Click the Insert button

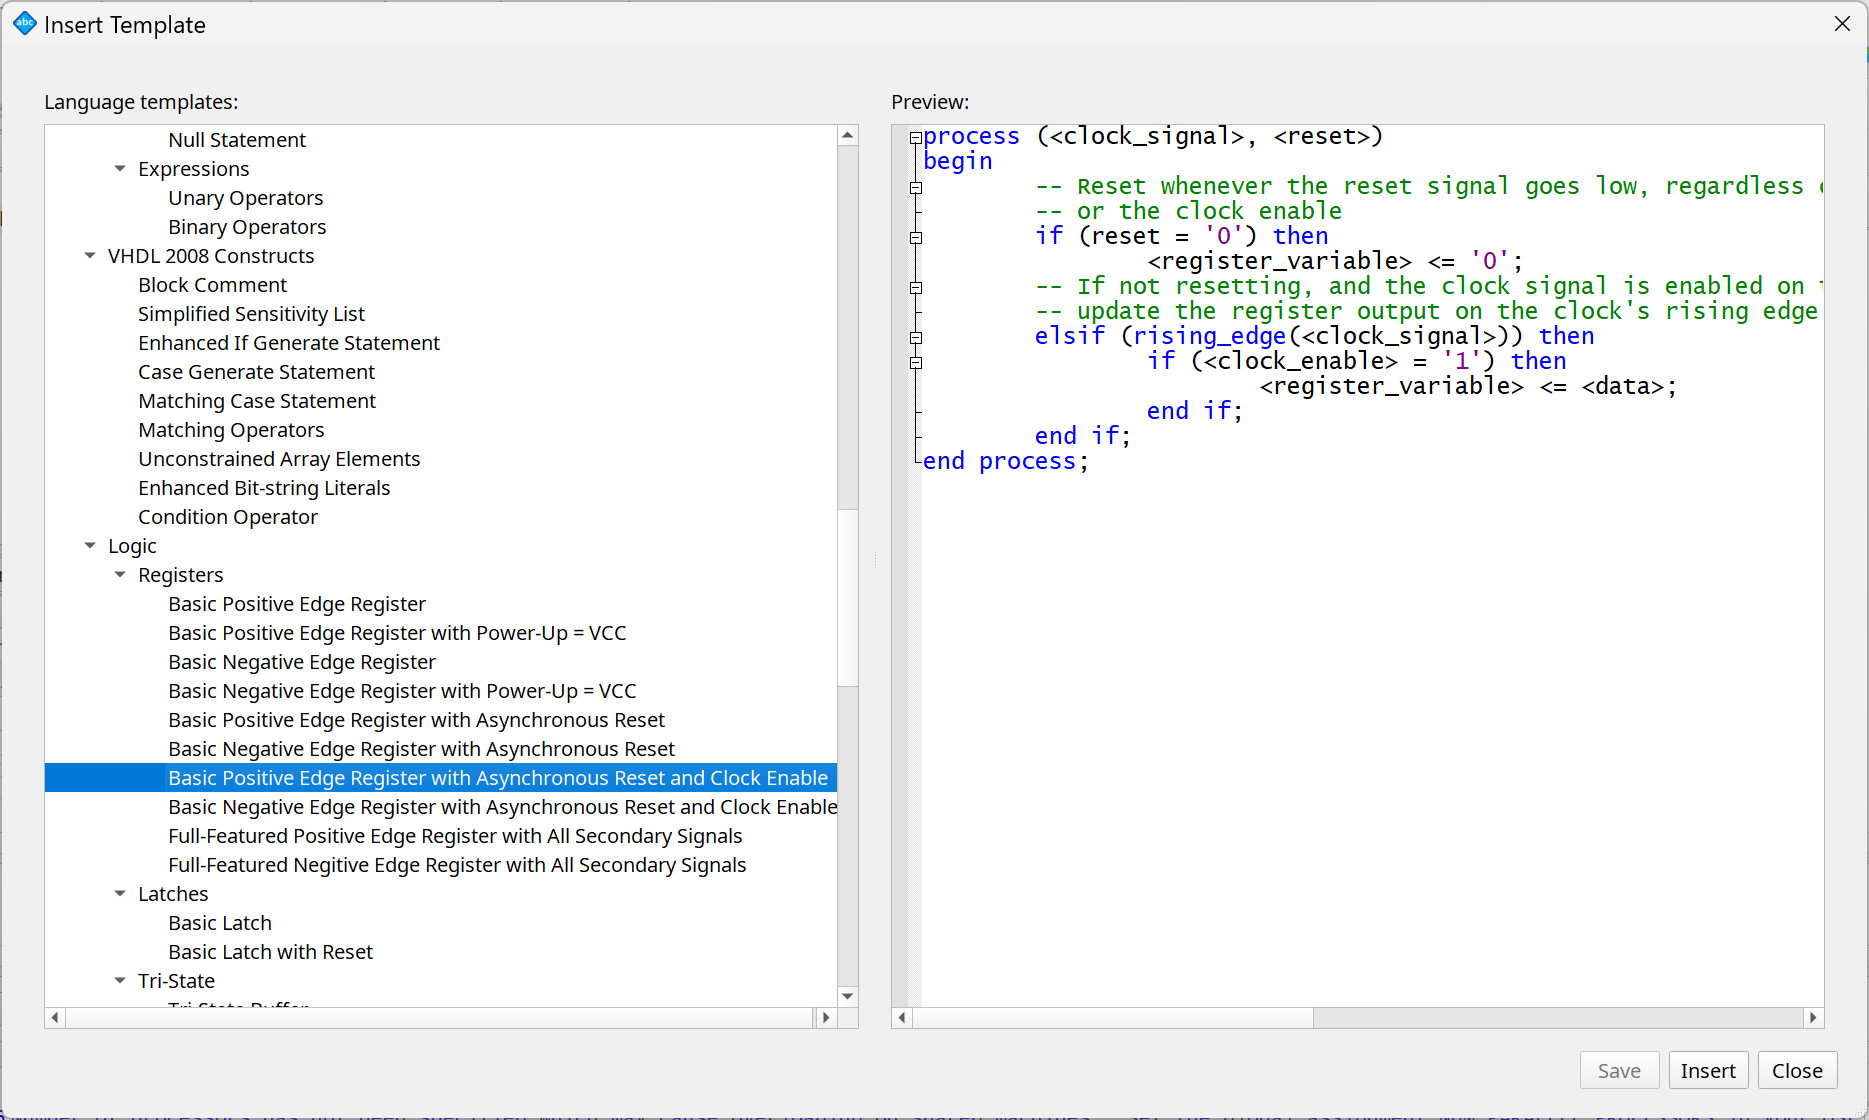[1708, 1070]
